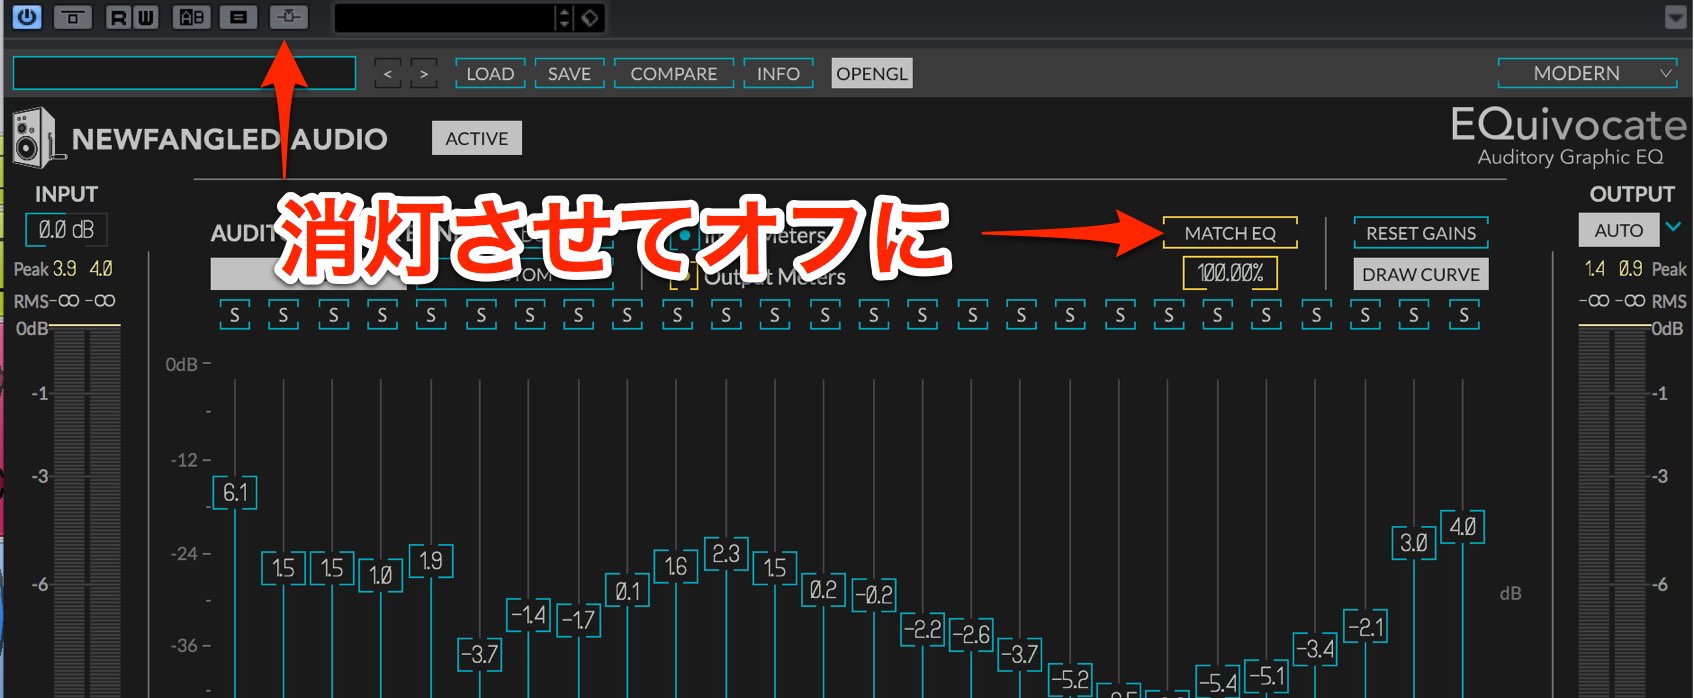Toggle the output AUTO gain button
This screenshot has width=1694, height=698.
(1619, 230)
